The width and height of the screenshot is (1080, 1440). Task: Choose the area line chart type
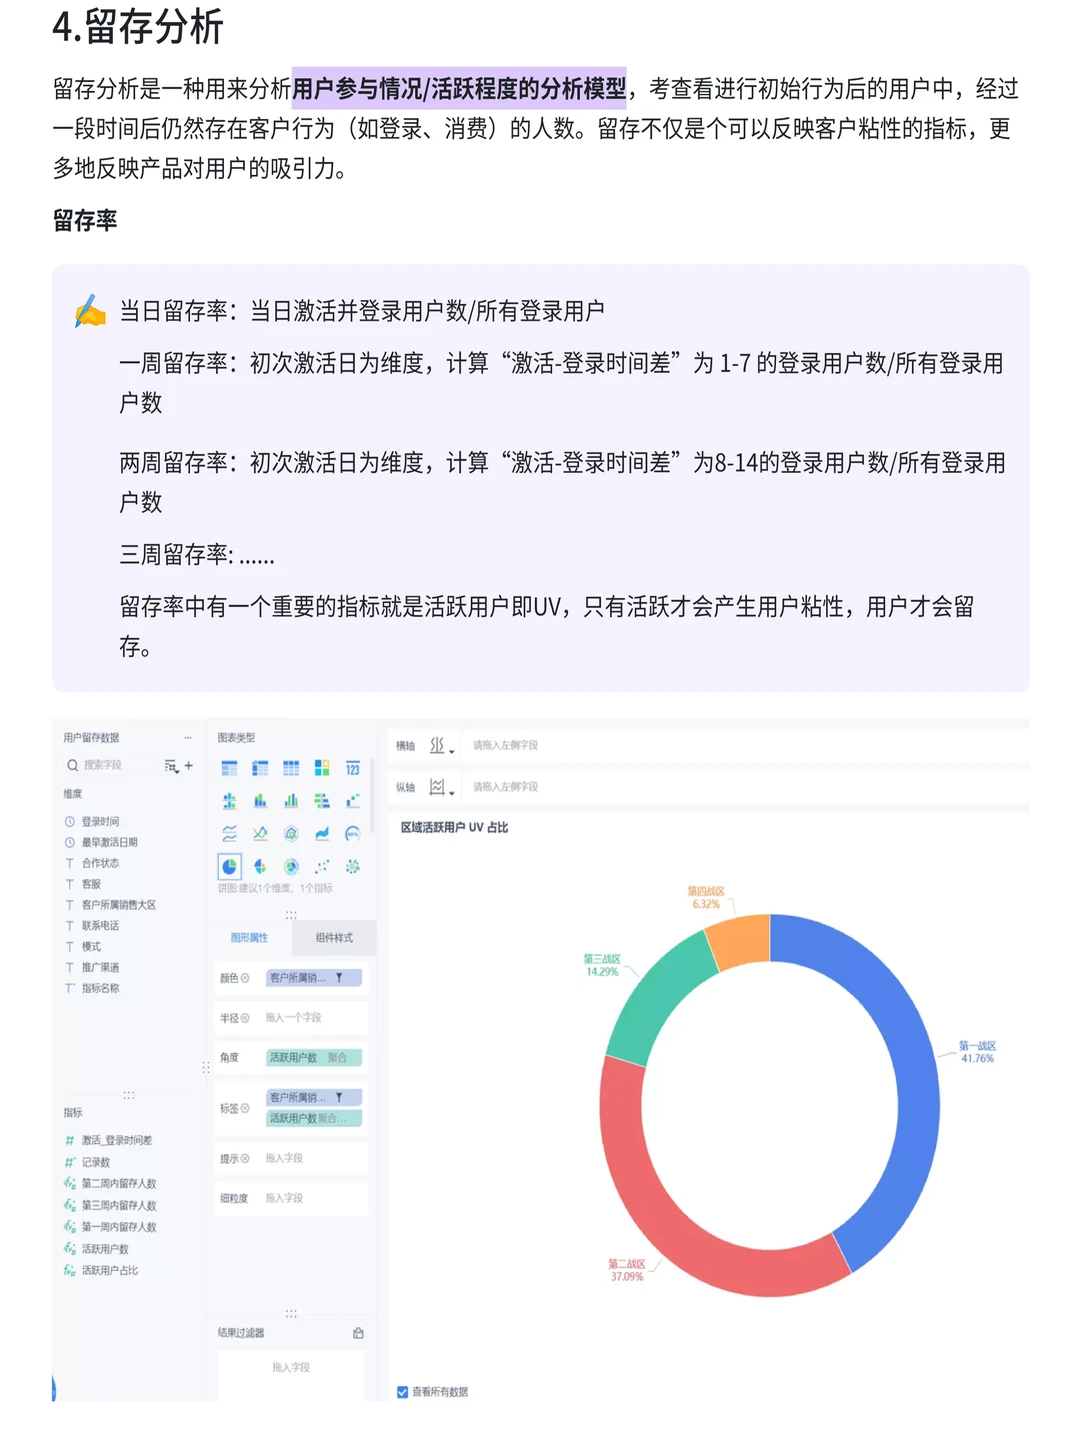(321, 833)
